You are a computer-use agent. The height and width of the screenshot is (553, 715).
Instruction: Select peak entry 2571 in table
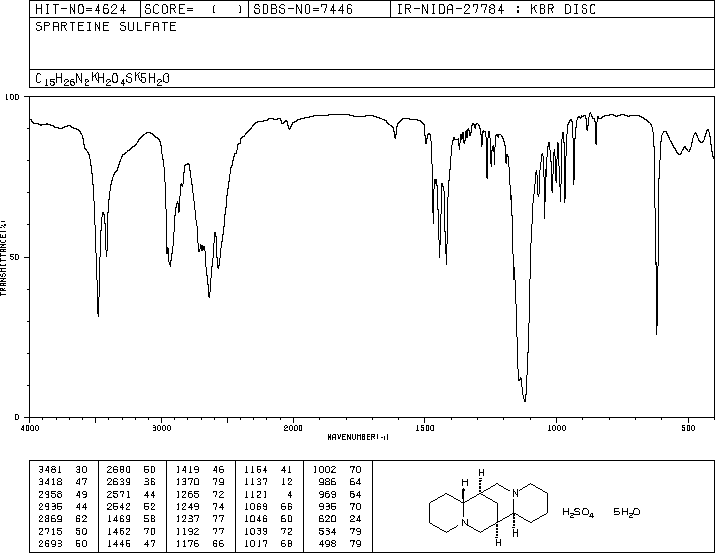131,494
